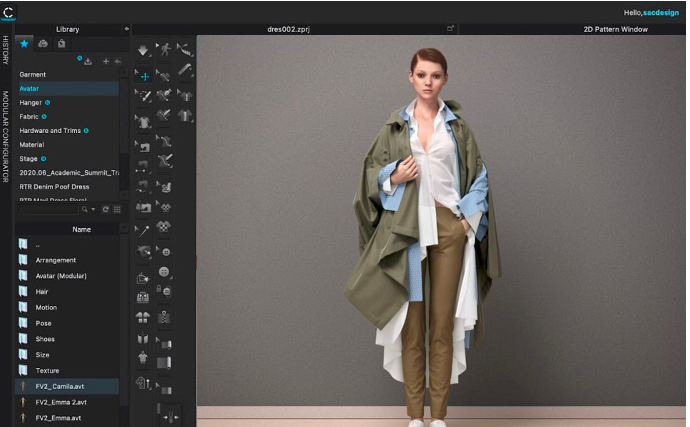The image size is (690, 427).
Task: Collapse the Library panel with arrow
Action: (x=127, y=29)
